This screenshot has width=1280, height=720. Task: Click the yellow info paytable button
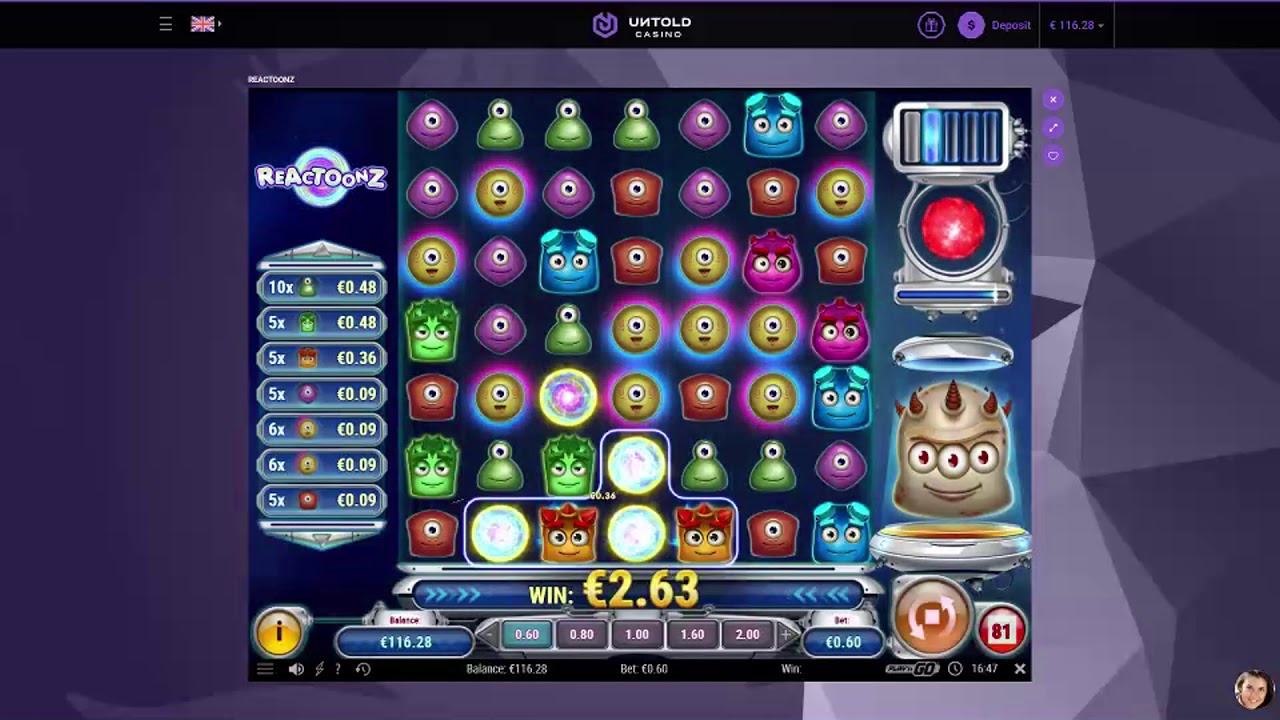[279, 632]
